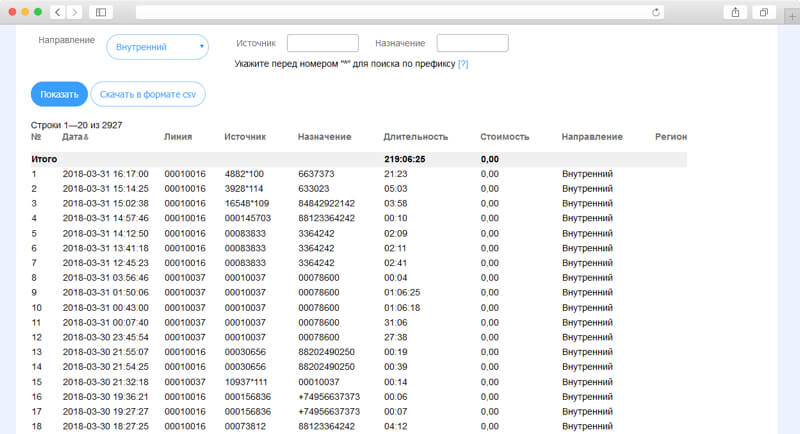The width and height of the screenshot is (800, 434).
Task: Click duration 01:06:18
Action: tap(402, 308)
